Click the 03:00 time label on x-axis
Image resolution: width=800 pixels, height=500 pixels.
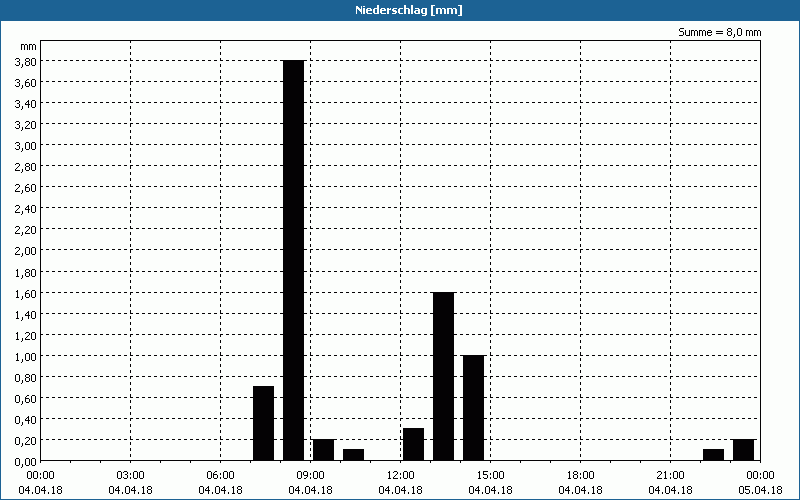131,476
